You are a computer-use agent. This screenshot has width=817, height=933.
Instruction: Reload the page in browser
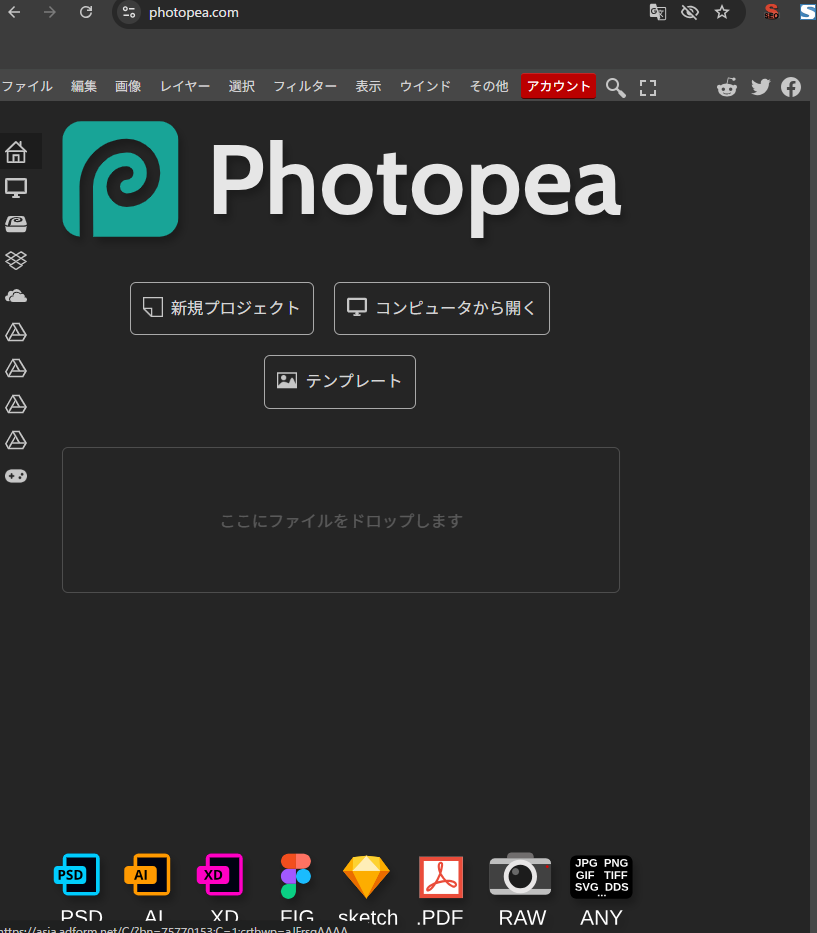click(86, 12)
